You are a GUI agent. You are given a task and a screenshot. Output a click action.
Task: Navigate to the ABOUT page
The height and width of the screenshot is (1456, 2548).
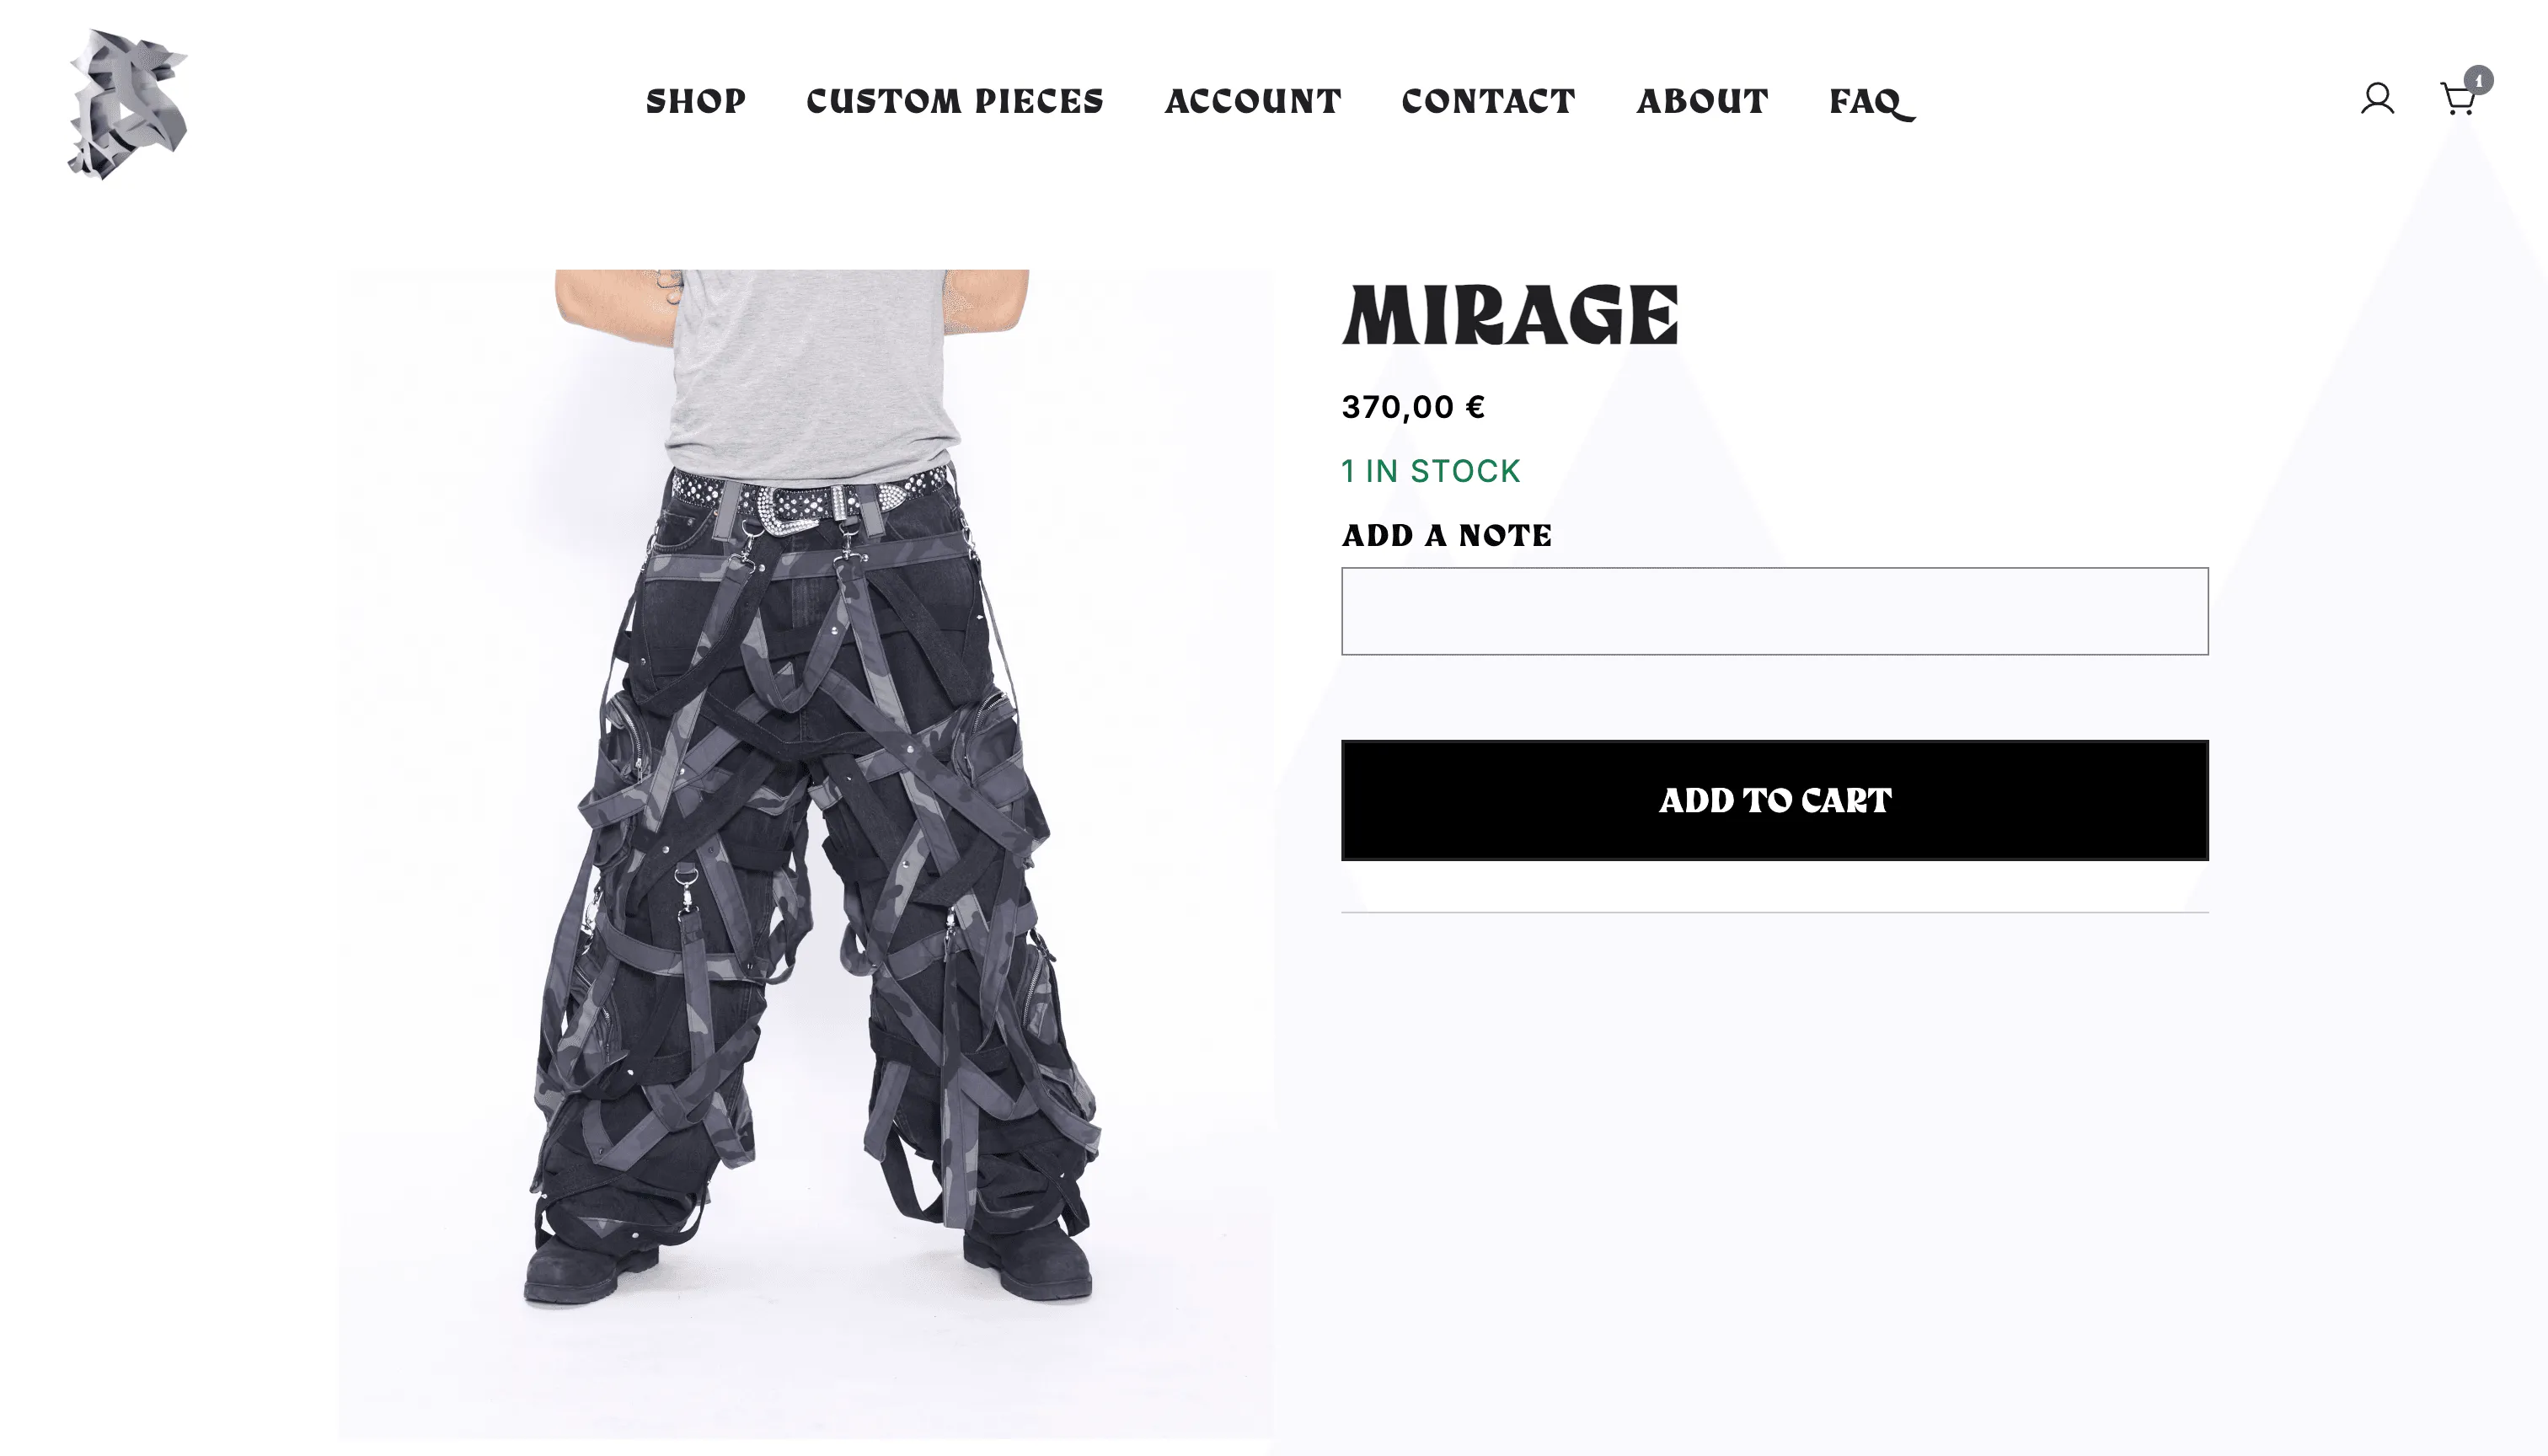1702,101
